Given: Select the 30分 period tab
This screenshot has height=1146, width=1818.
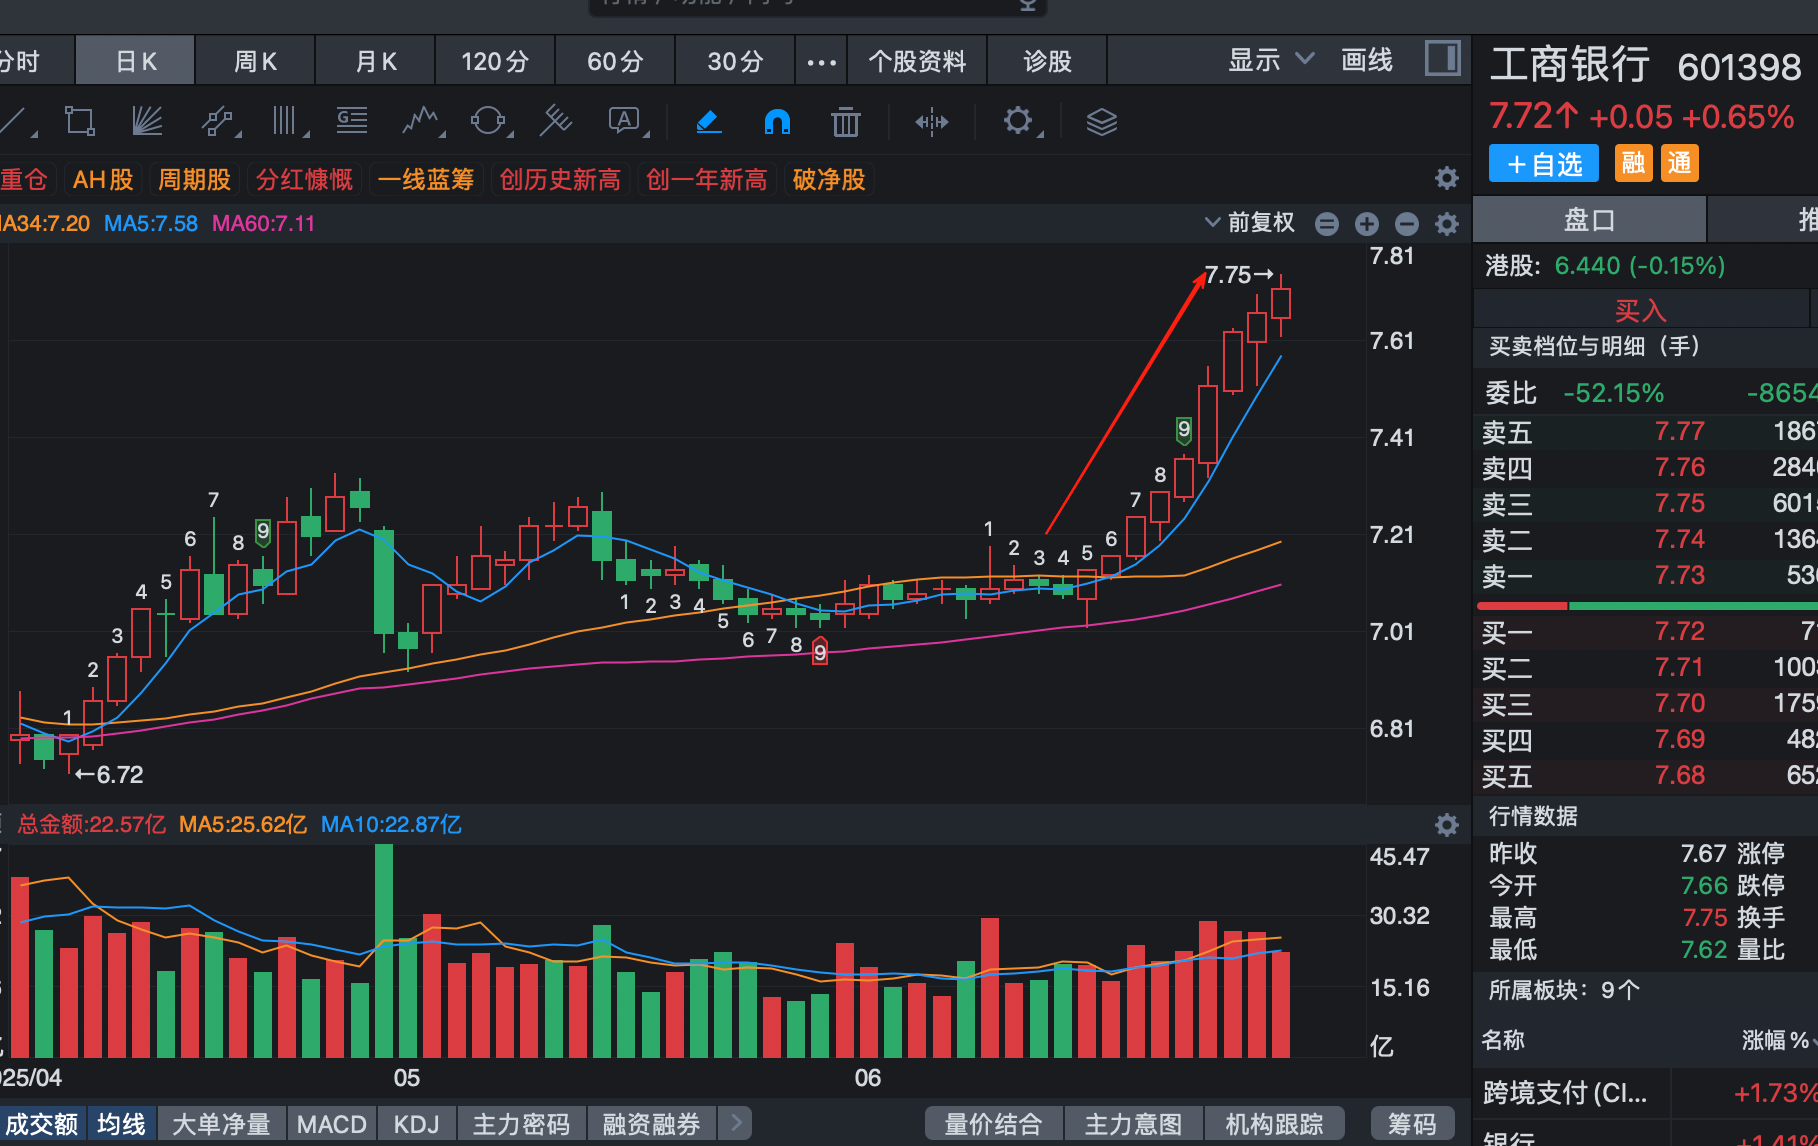Looking at the screenshot, I should pos(735,62).
